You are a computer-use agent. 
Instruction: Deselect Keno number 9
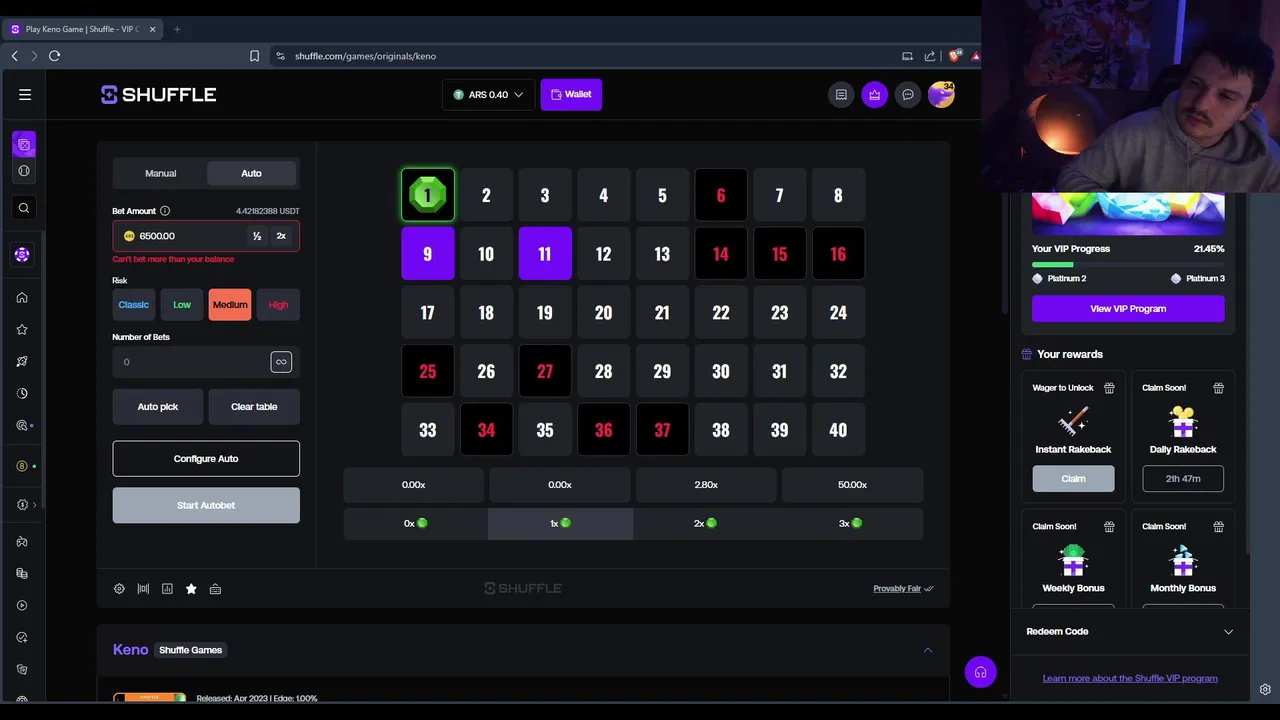coord(427,254)
